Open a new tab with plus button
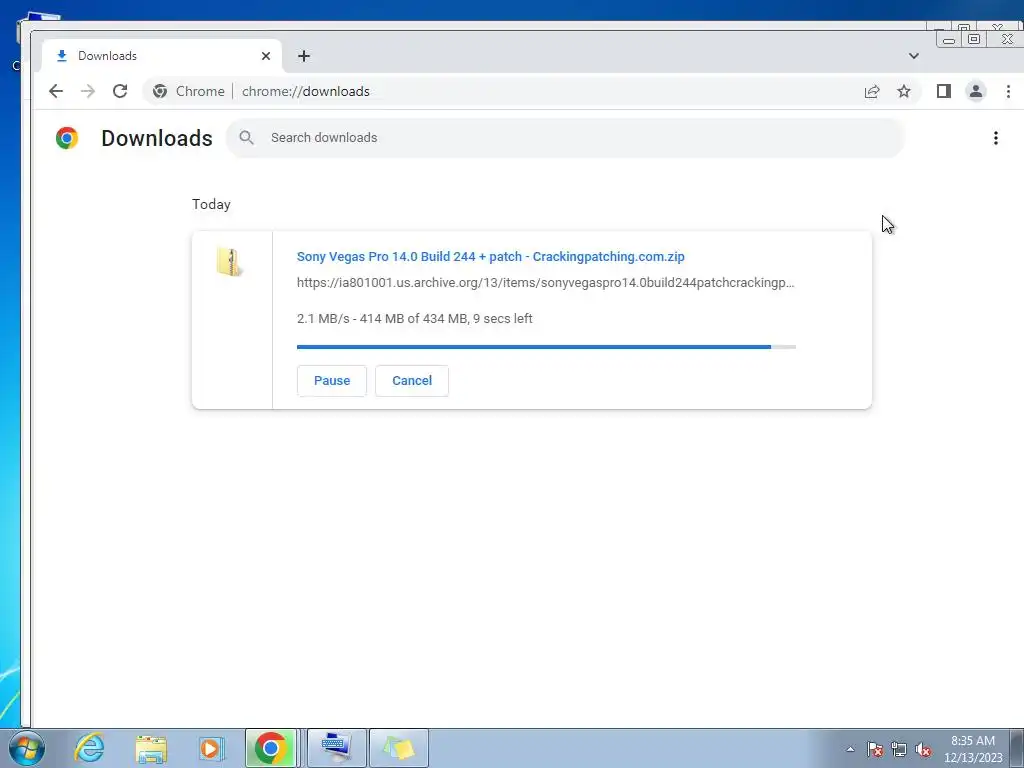The image size is (1024, 768). coord(304,56)
